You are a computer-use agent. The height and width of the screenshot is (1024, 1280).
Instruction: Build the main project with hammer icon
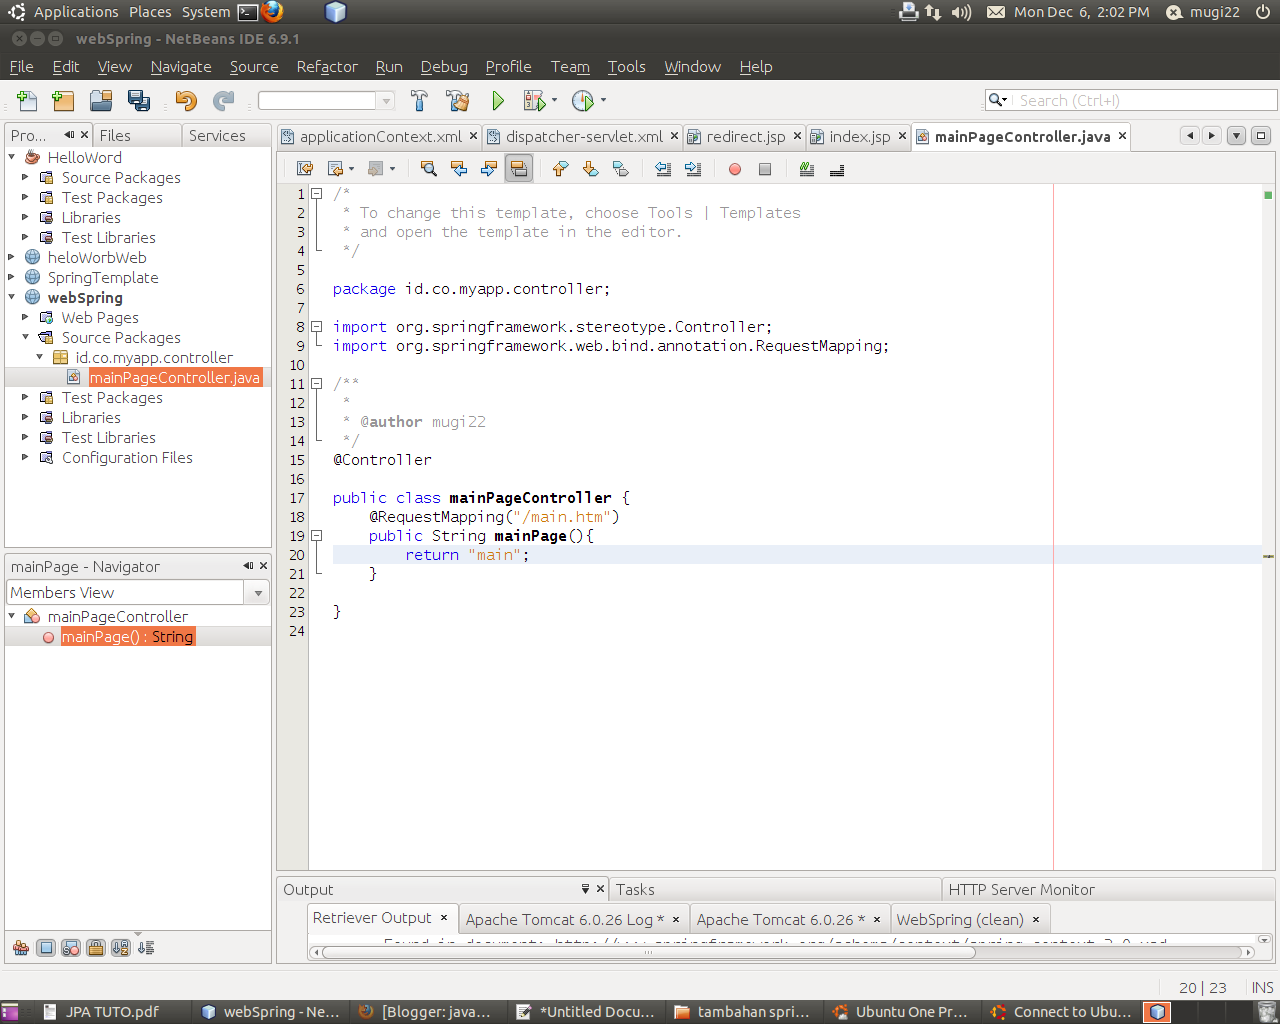coord(419,100)
